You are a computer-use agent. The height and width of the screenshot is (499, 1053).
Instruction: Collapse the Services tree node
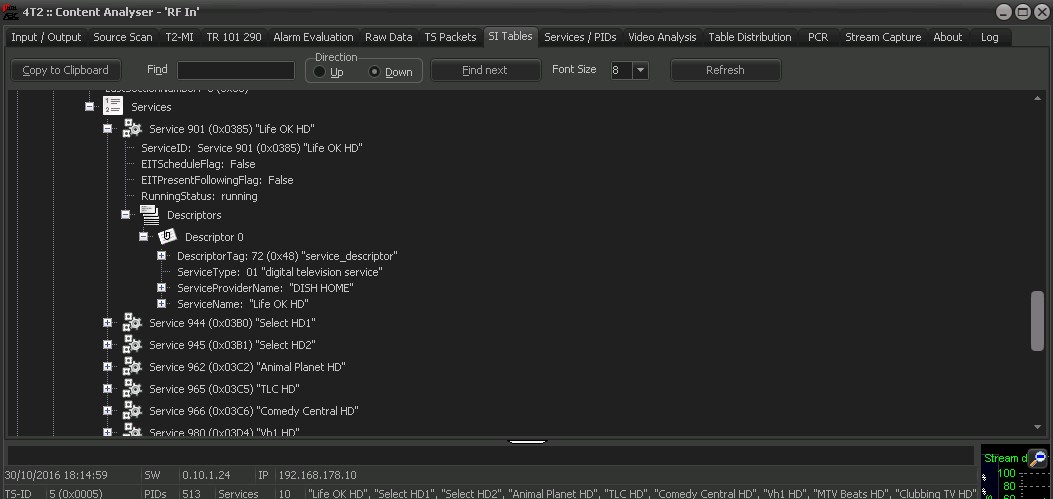coord(89,106)
